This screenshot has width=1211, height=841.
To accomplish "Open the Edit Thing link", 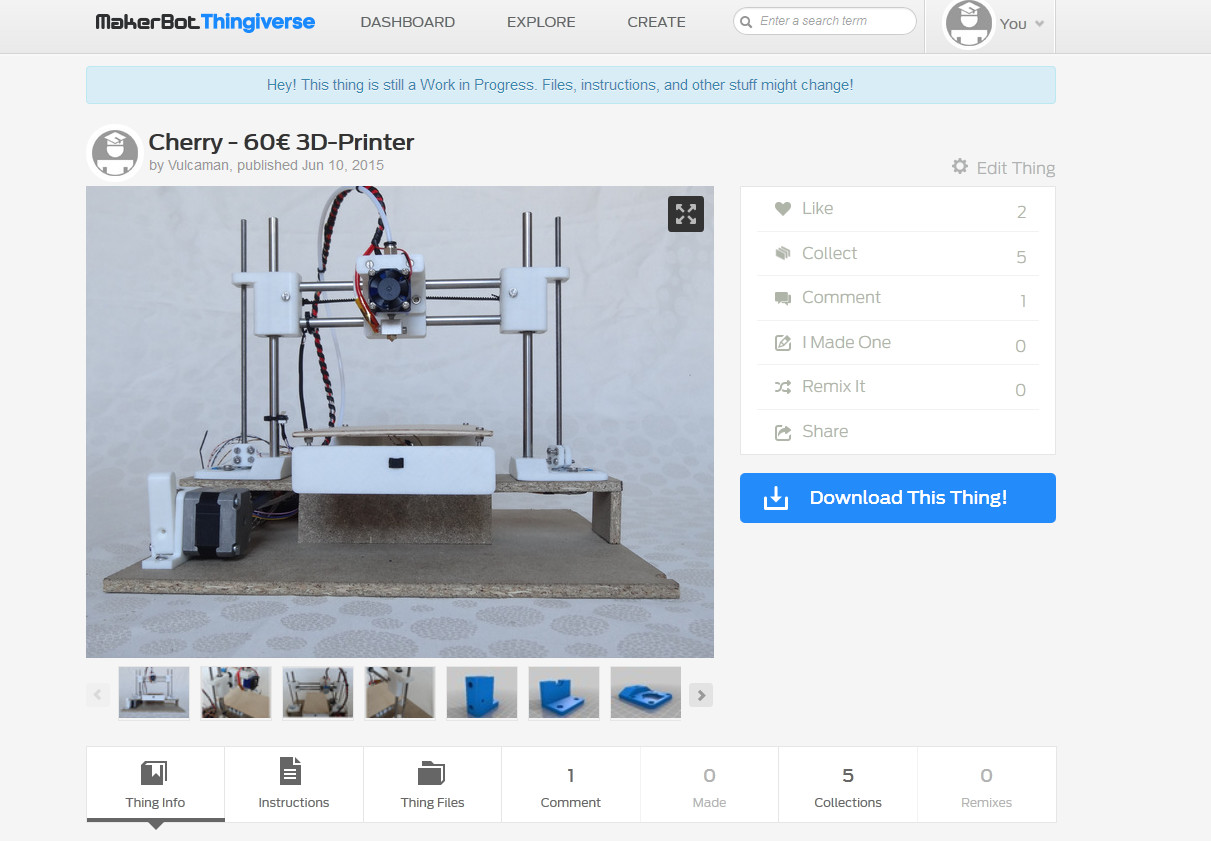I will tap(1015, 168).
